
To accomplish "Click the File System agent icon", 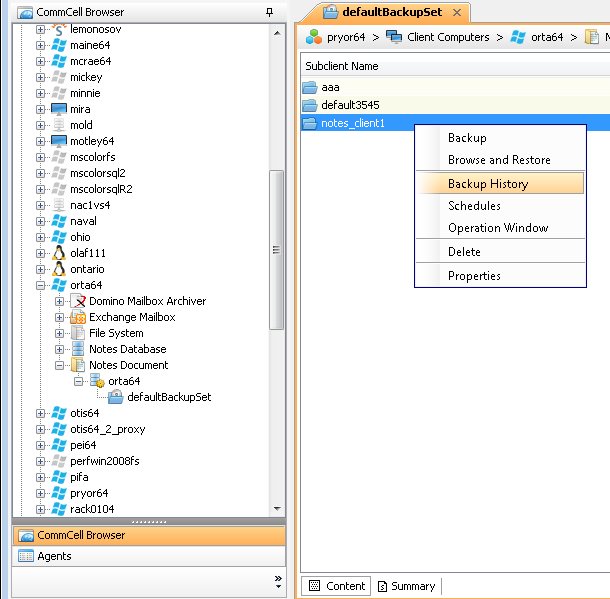I will [x=78, y=333].
